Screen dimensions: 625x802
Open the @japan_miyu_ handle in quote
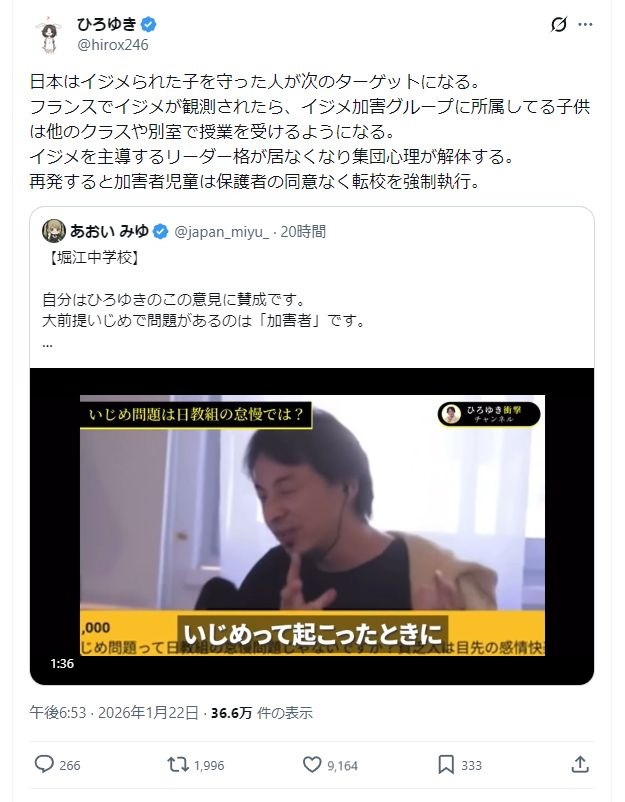pyautogui.click(x=221, y=232)
